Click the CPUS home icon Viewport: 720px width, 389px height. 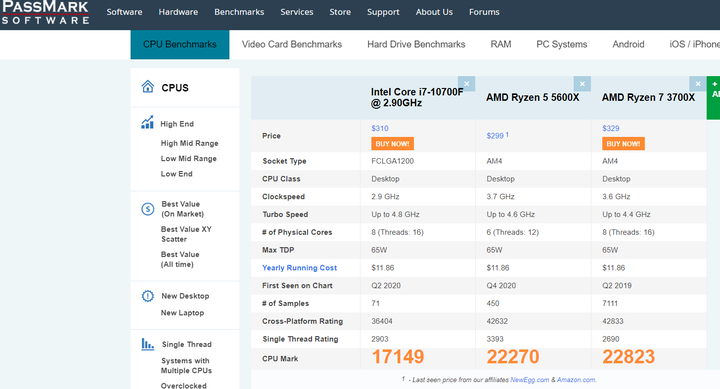(147, 86)
